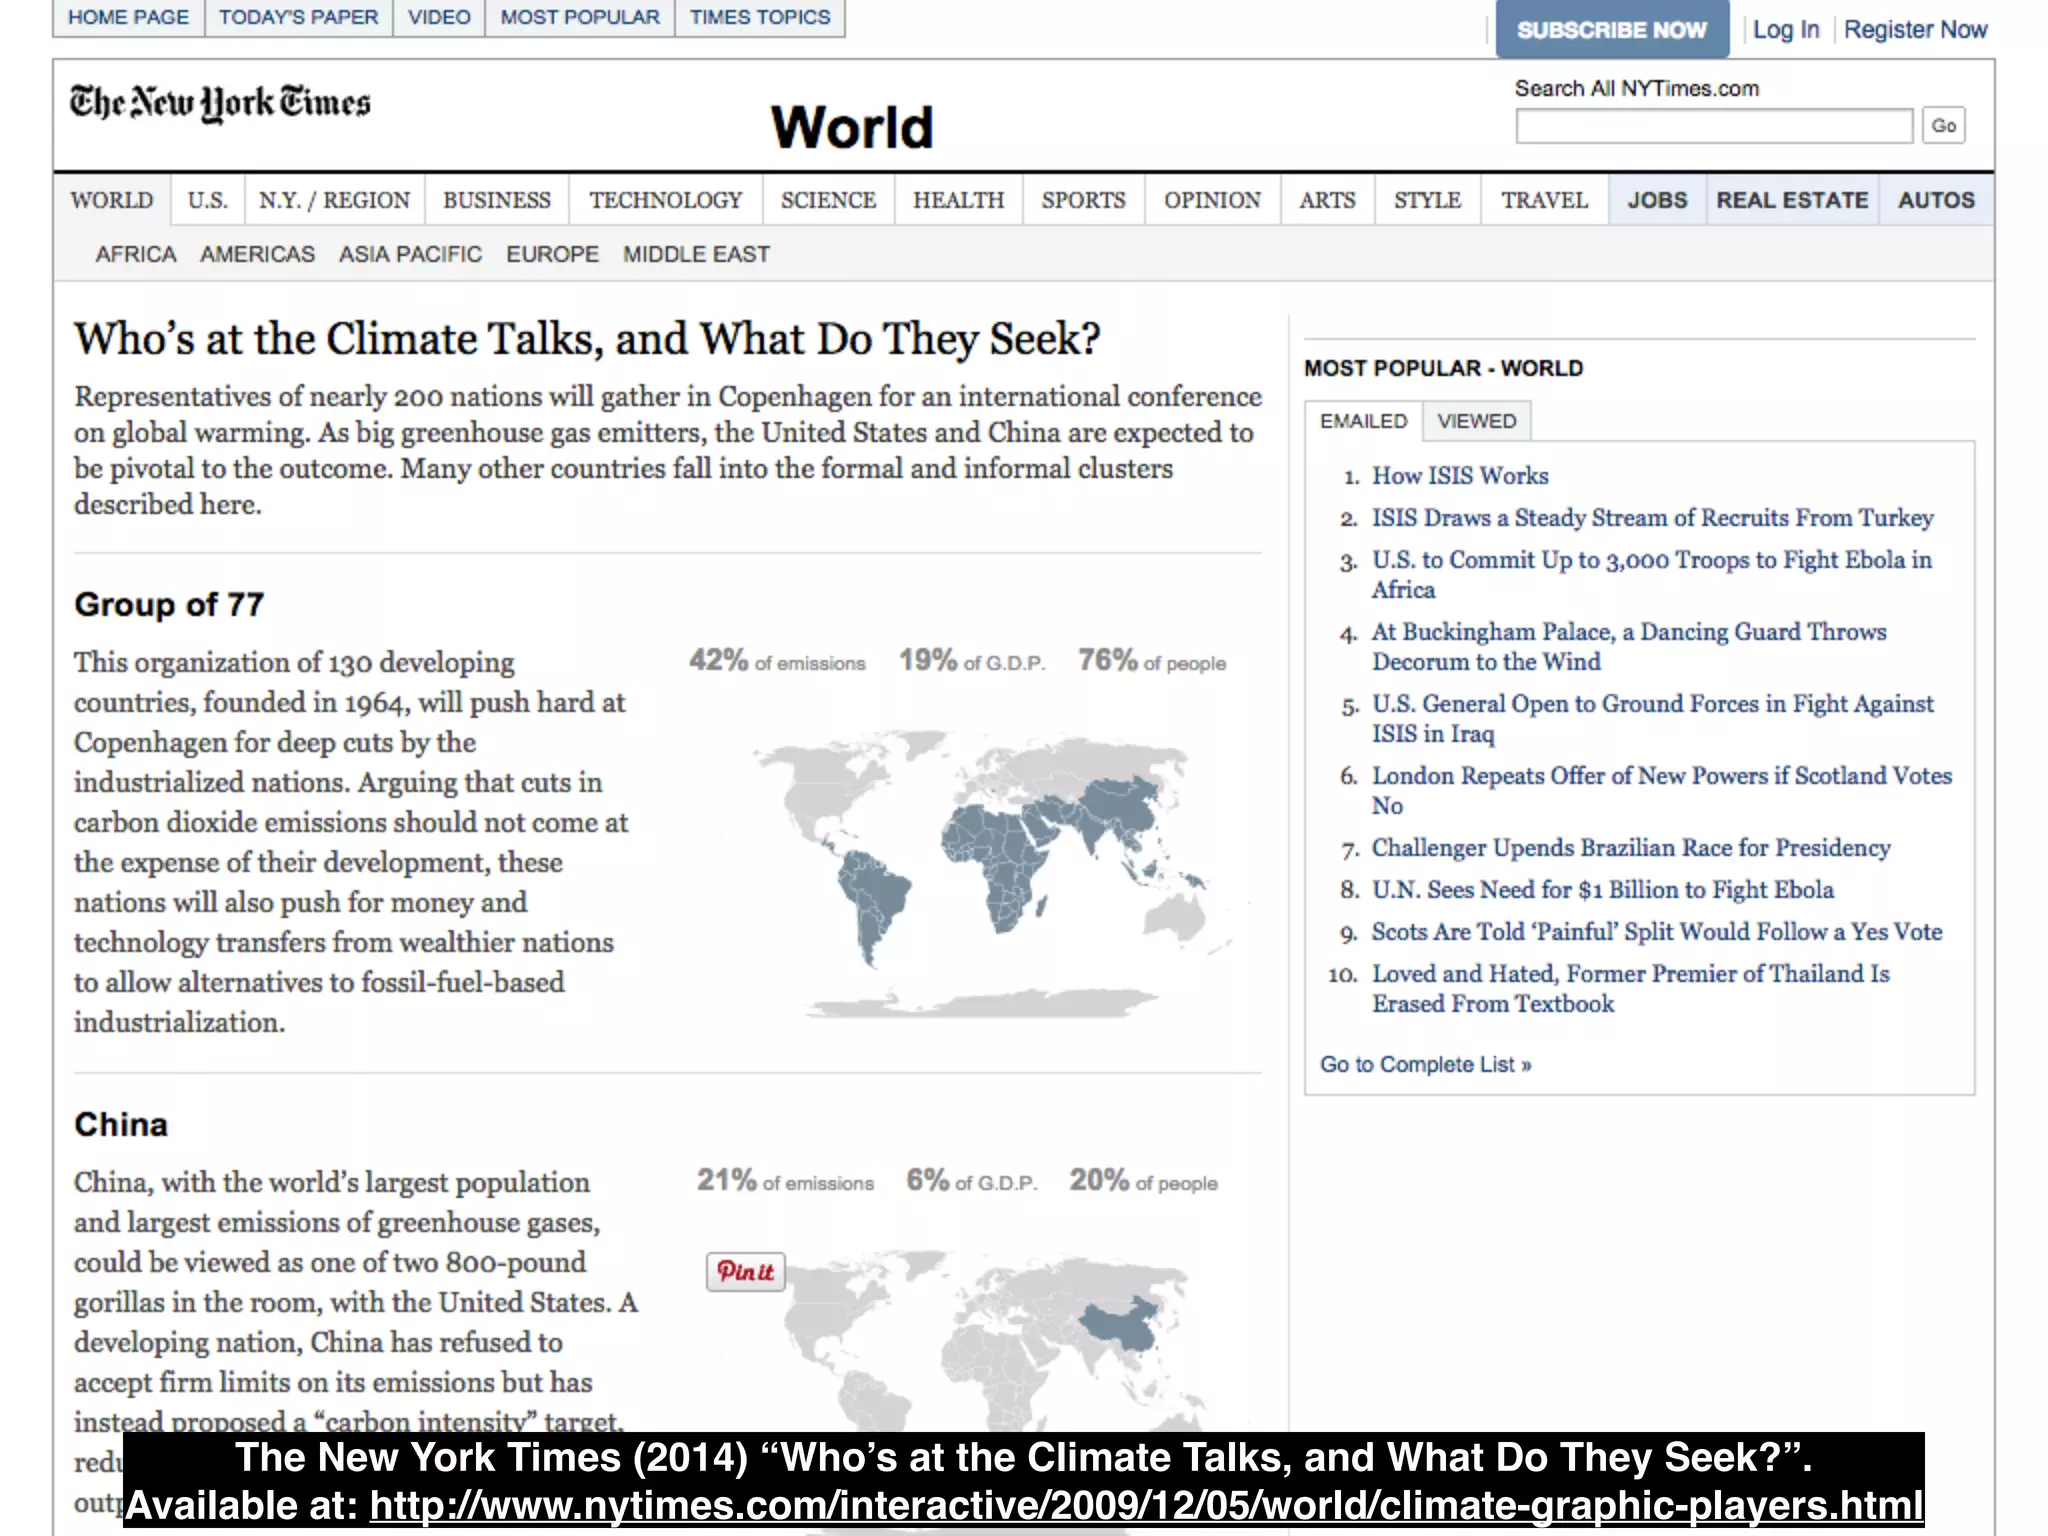Image resolution: width=2048 pixels, height=1536 pixels.
Task: Open the SPORTS section
Action: pyautogui.click(x=1083, y=200)
